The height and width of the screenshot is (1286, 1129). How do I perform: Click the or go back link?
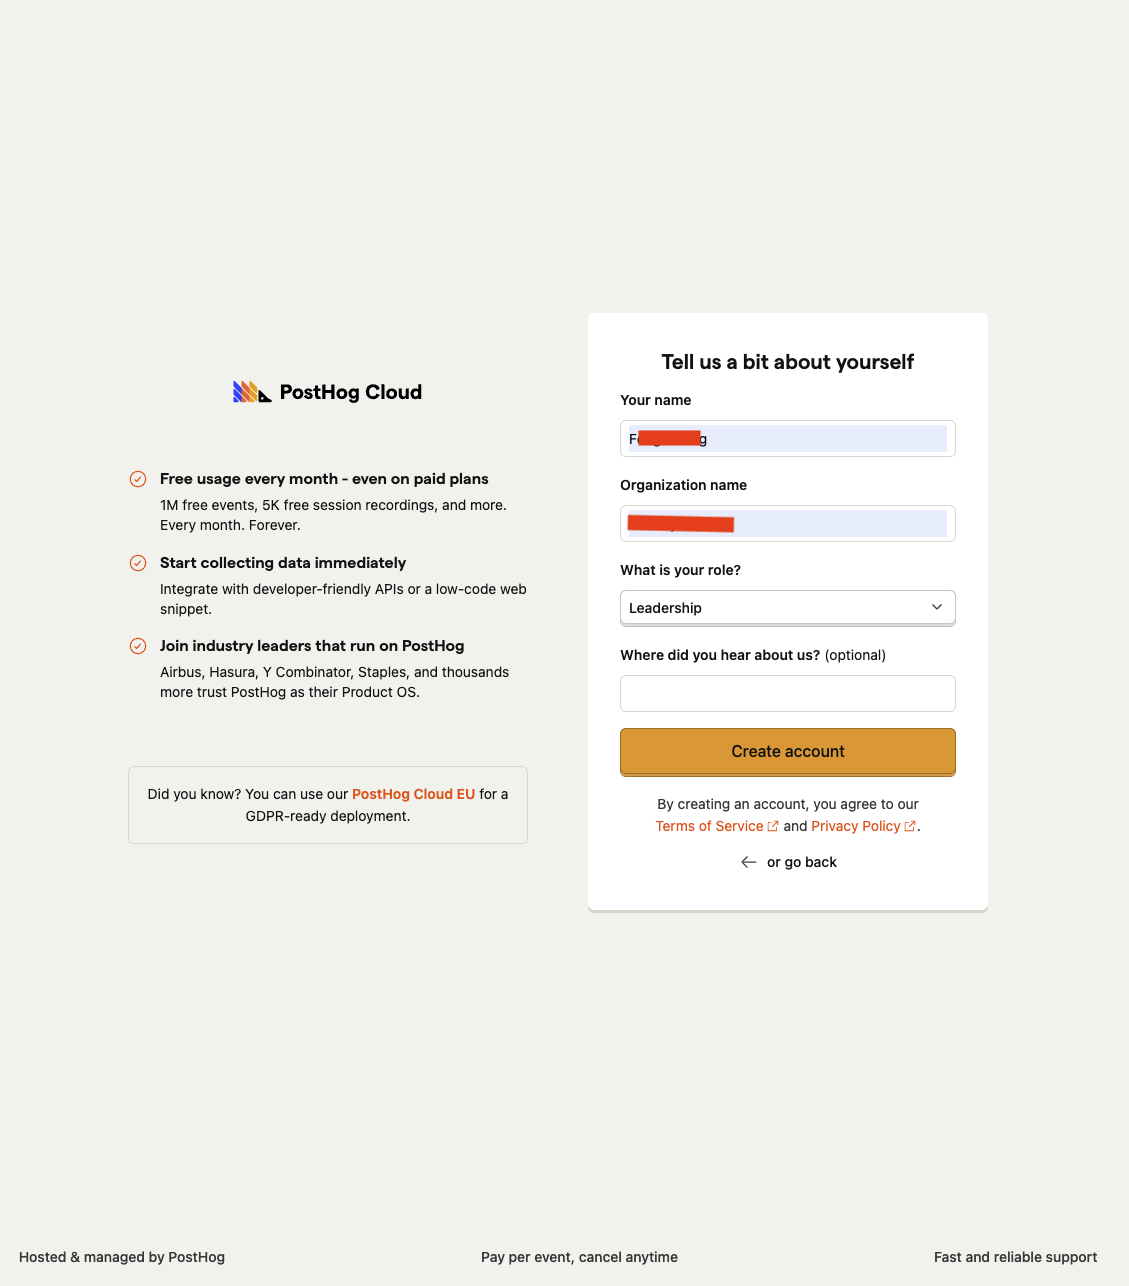802,862
